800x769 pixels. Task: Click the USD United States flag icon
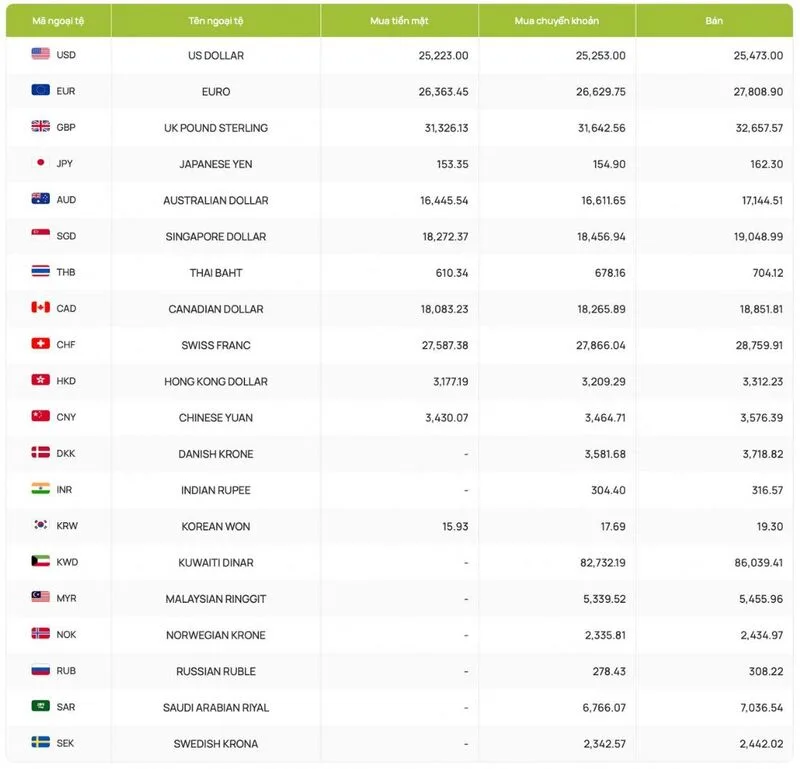[x=40, y=54]
